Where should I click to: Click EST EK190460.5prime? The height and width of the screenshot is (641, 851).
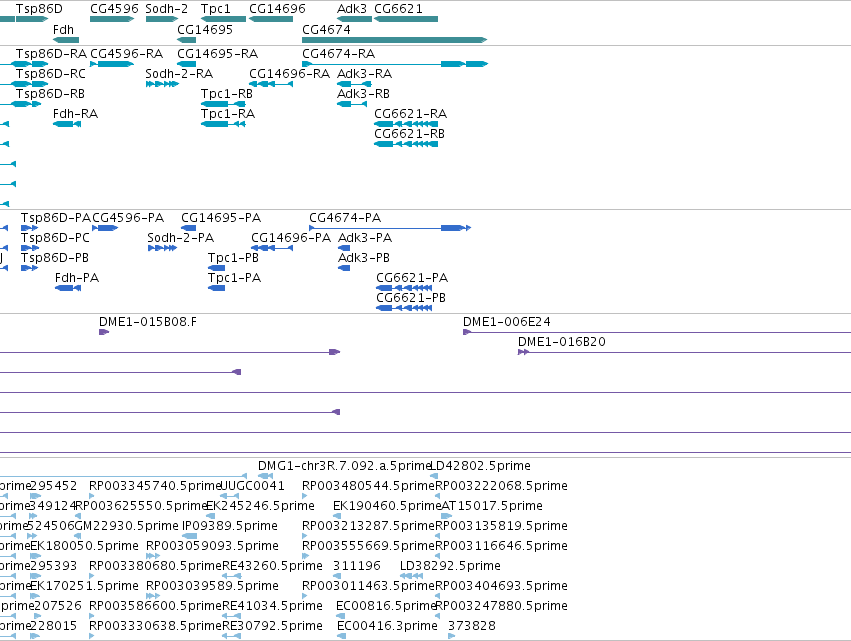coord(388,506)
